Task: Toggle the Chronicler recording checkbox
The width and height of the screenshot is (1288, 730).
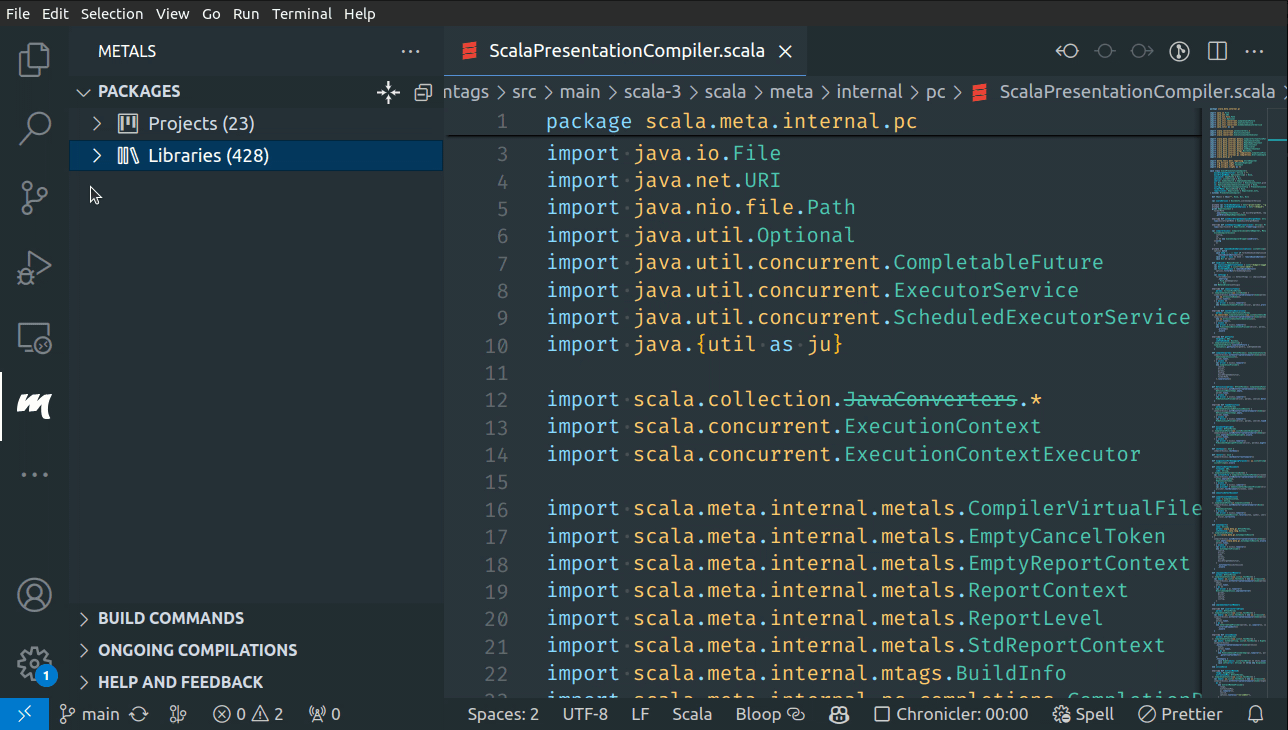Action: 951,714
